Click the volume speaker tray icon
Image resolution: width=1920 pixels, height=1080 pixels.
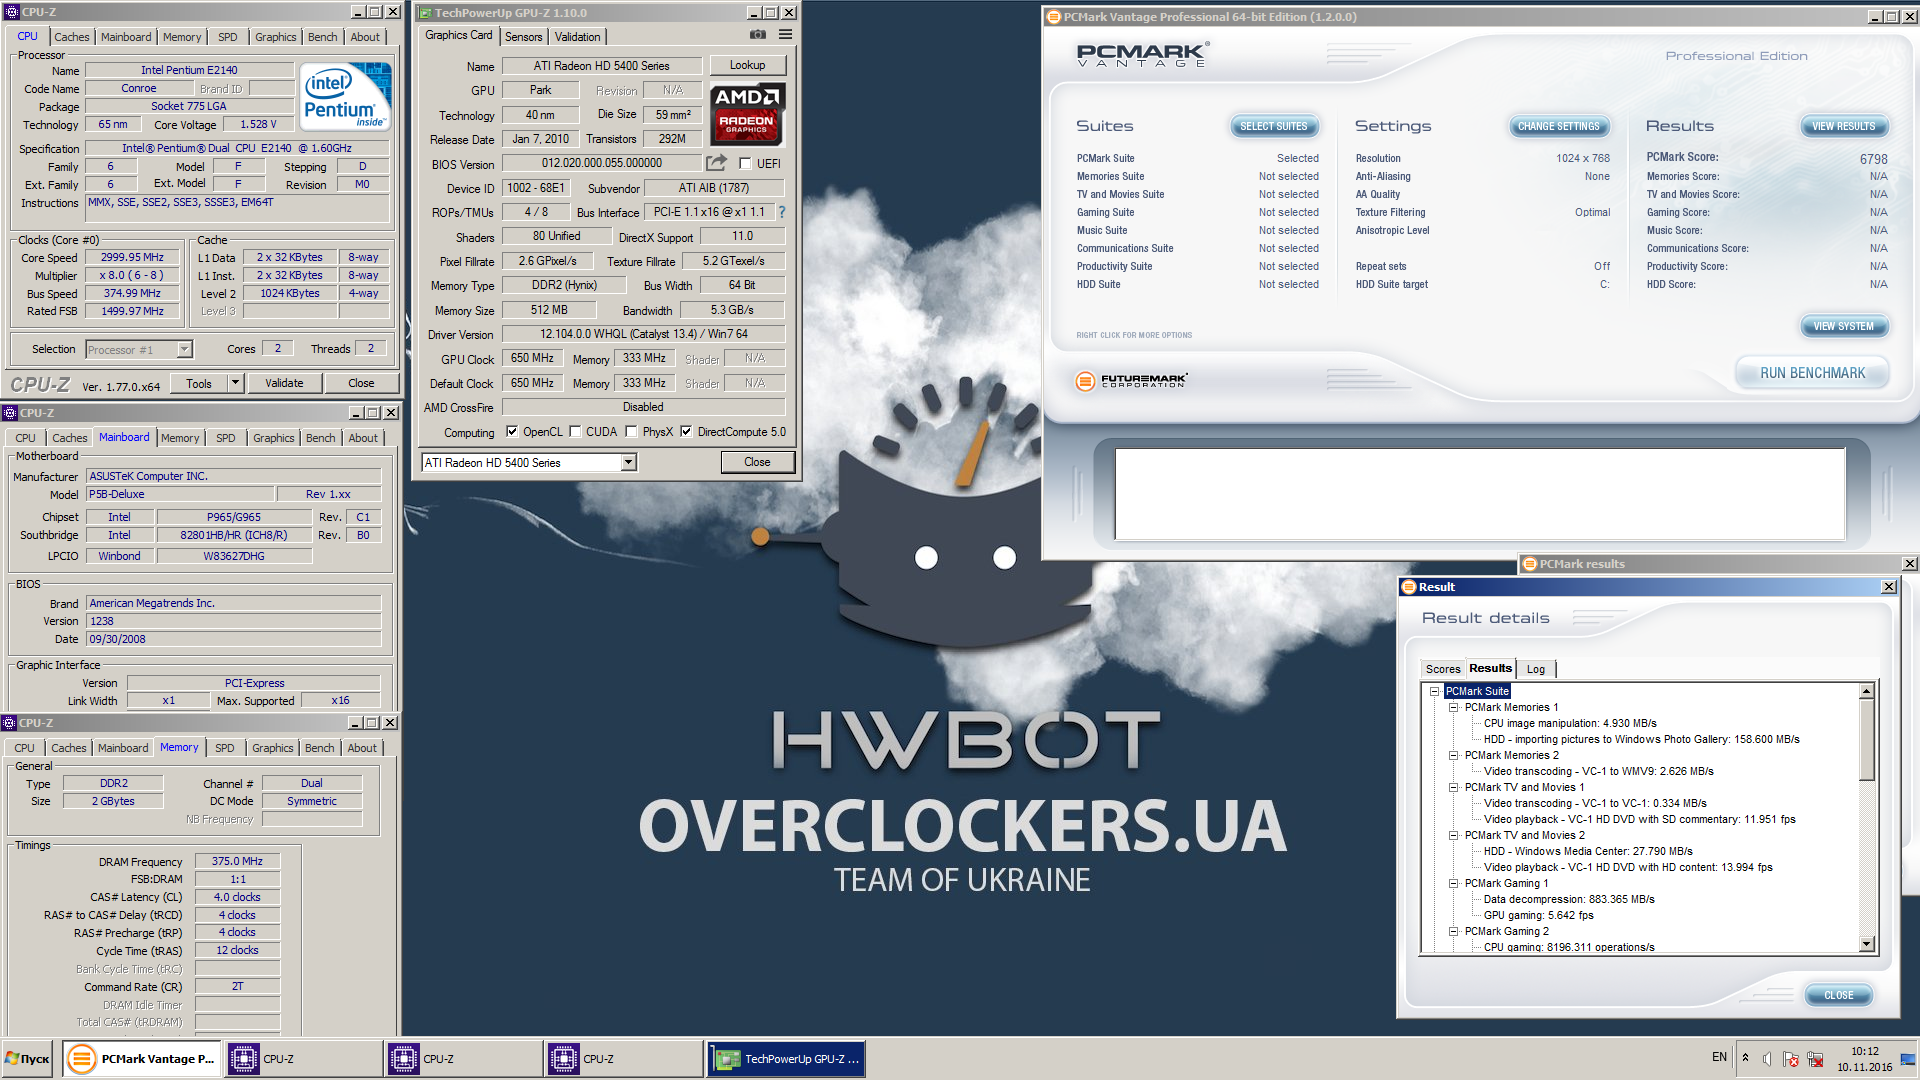coord(1767,1059)
